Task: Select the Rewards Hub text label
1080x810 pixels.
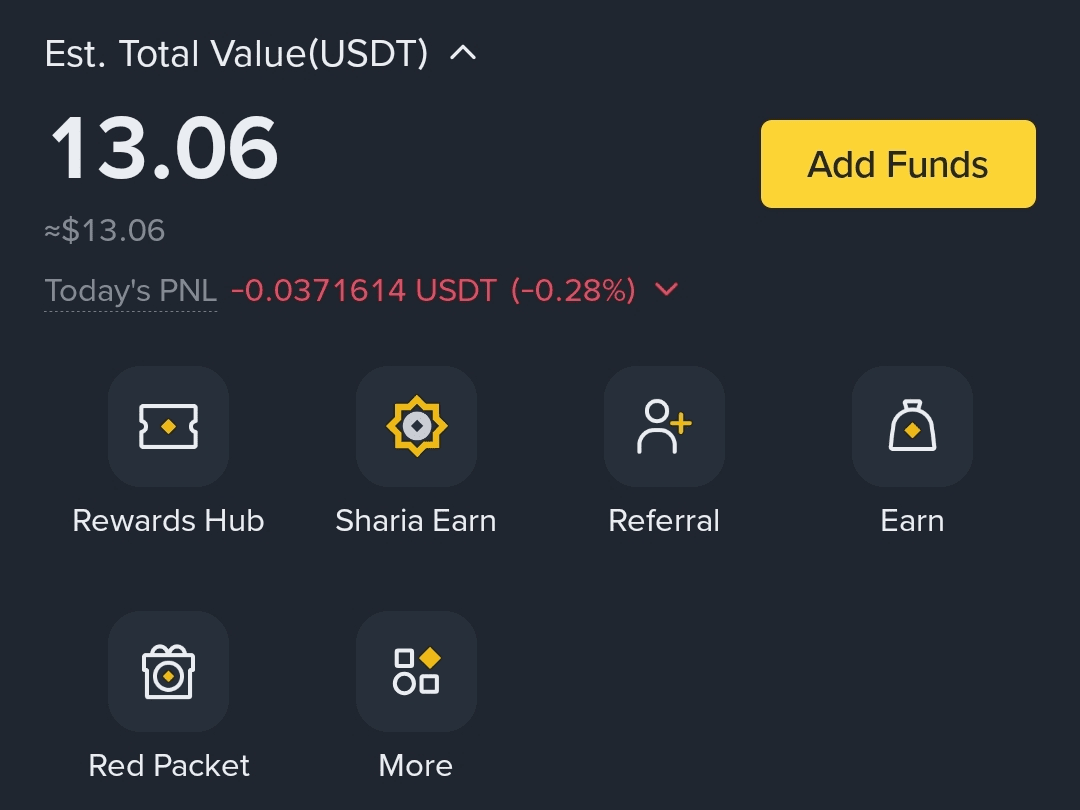Action: [168, 521]
